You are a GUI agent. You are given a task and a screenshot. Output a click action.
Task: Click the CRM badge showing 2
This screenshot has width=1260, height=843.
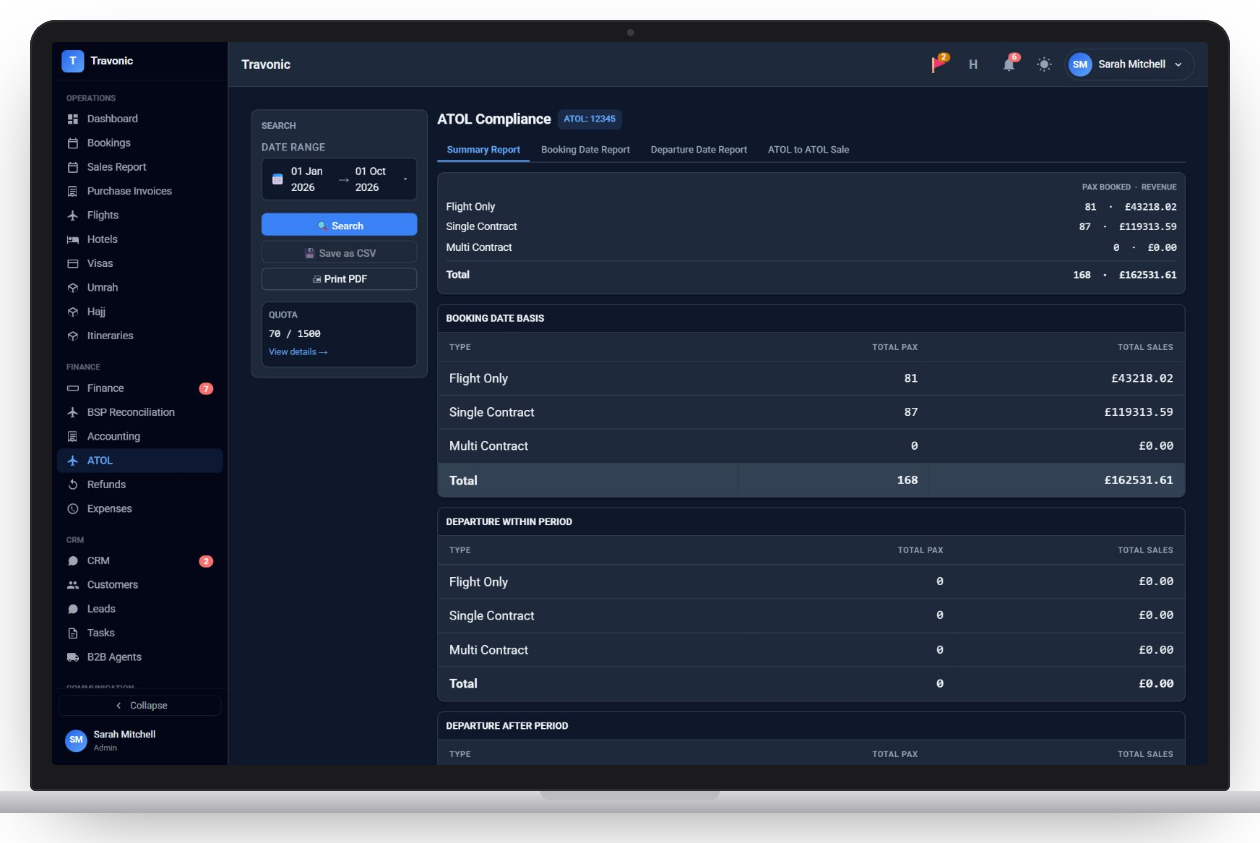pos(206,561)
